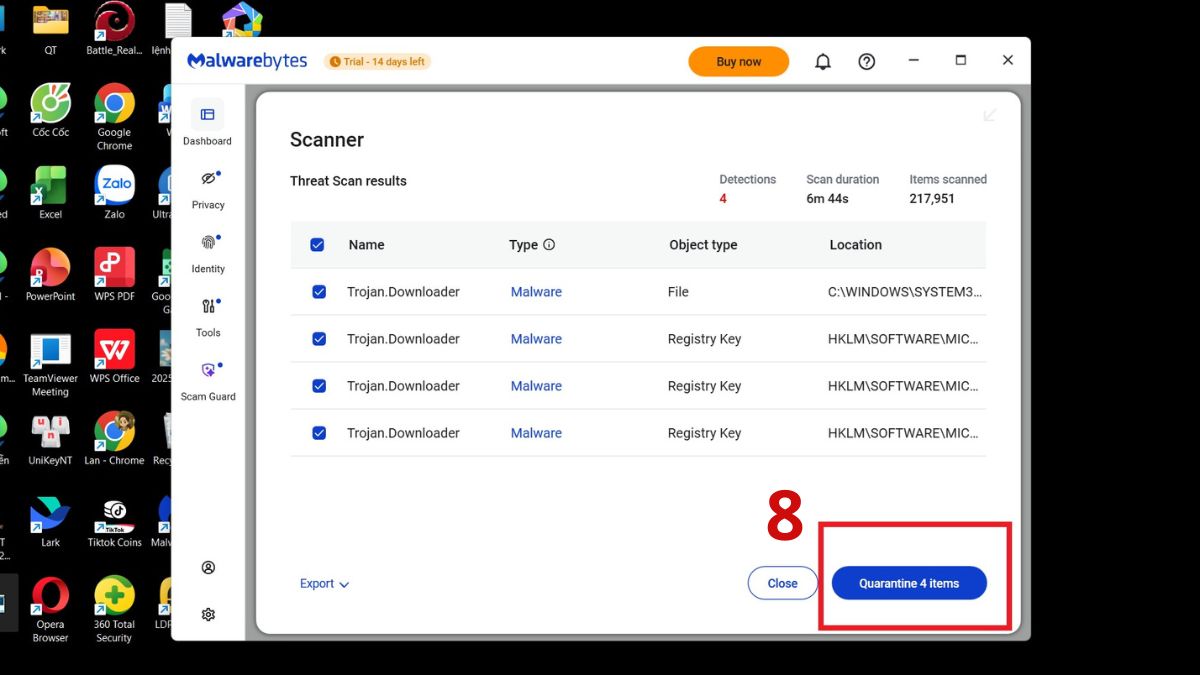Click the Threat Scan results label
Image resolution: width=1200 pixels, height=675 pixels.
[348, 181]
